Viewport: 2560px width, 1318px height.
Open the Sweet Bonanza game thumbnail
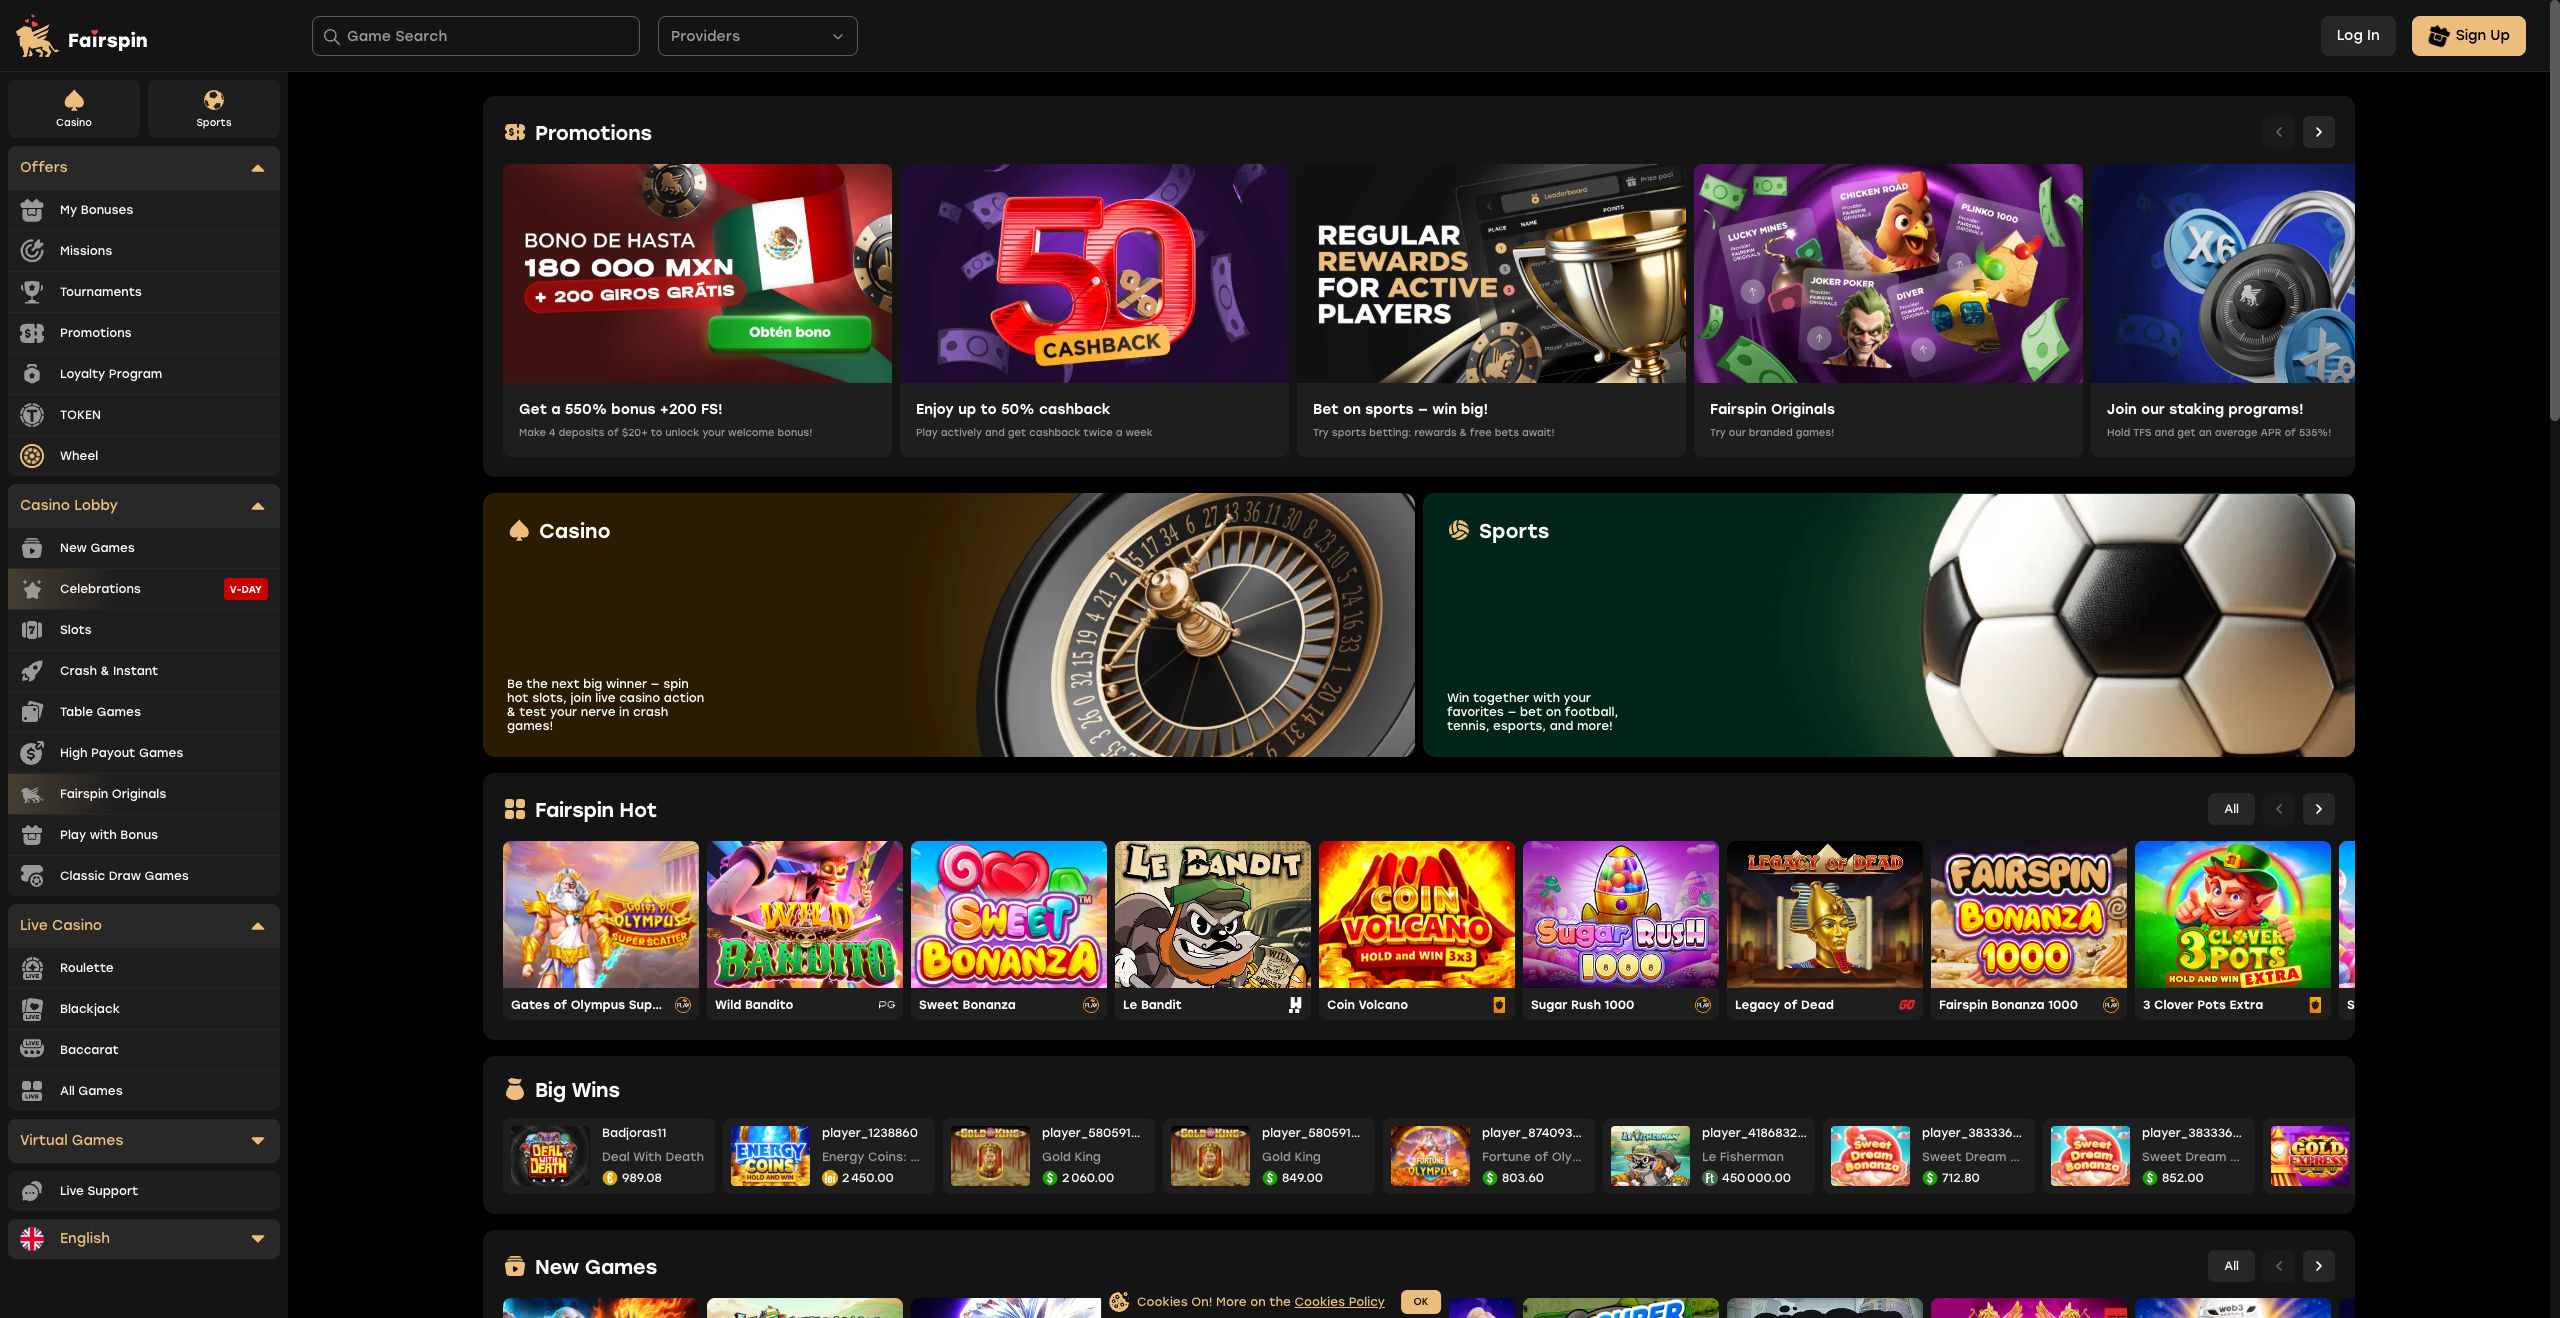pos(1008,915)
